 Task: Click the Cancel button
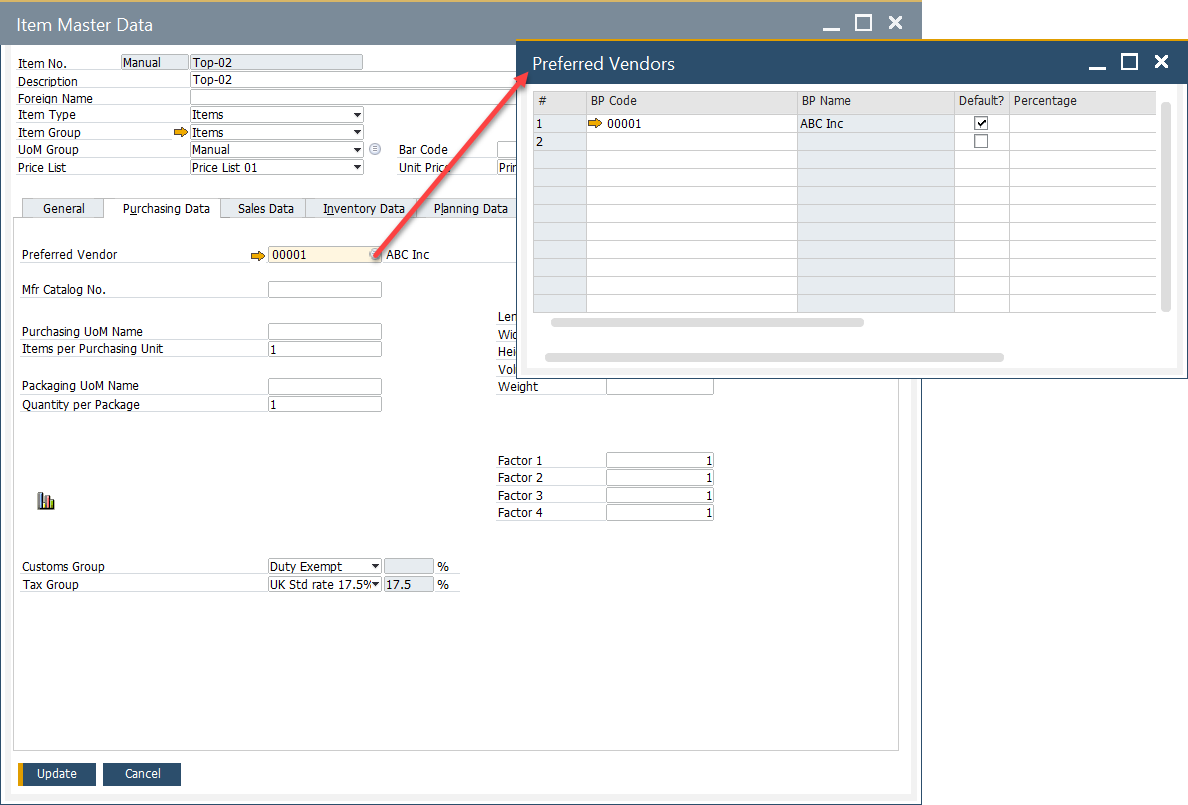pyautogui.click(x=142, y=774)
